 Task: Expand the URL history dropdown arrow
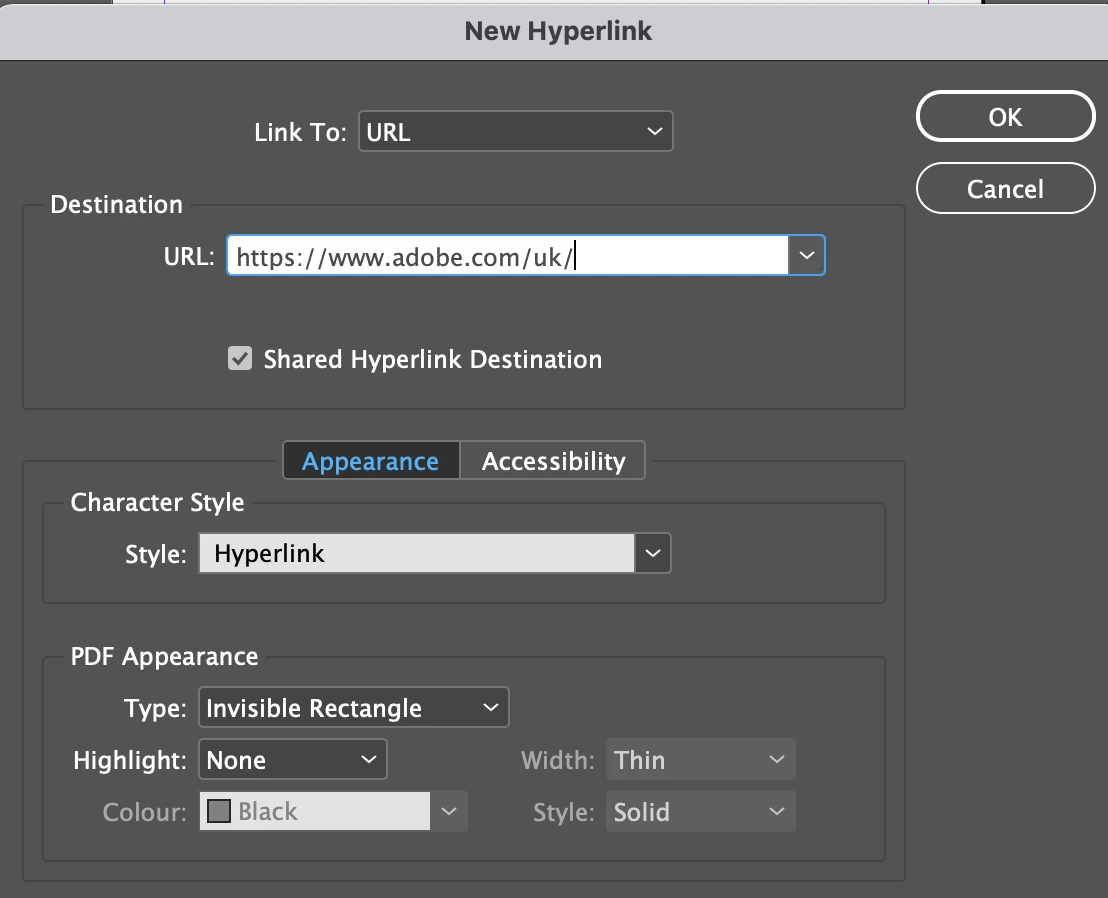806,256
